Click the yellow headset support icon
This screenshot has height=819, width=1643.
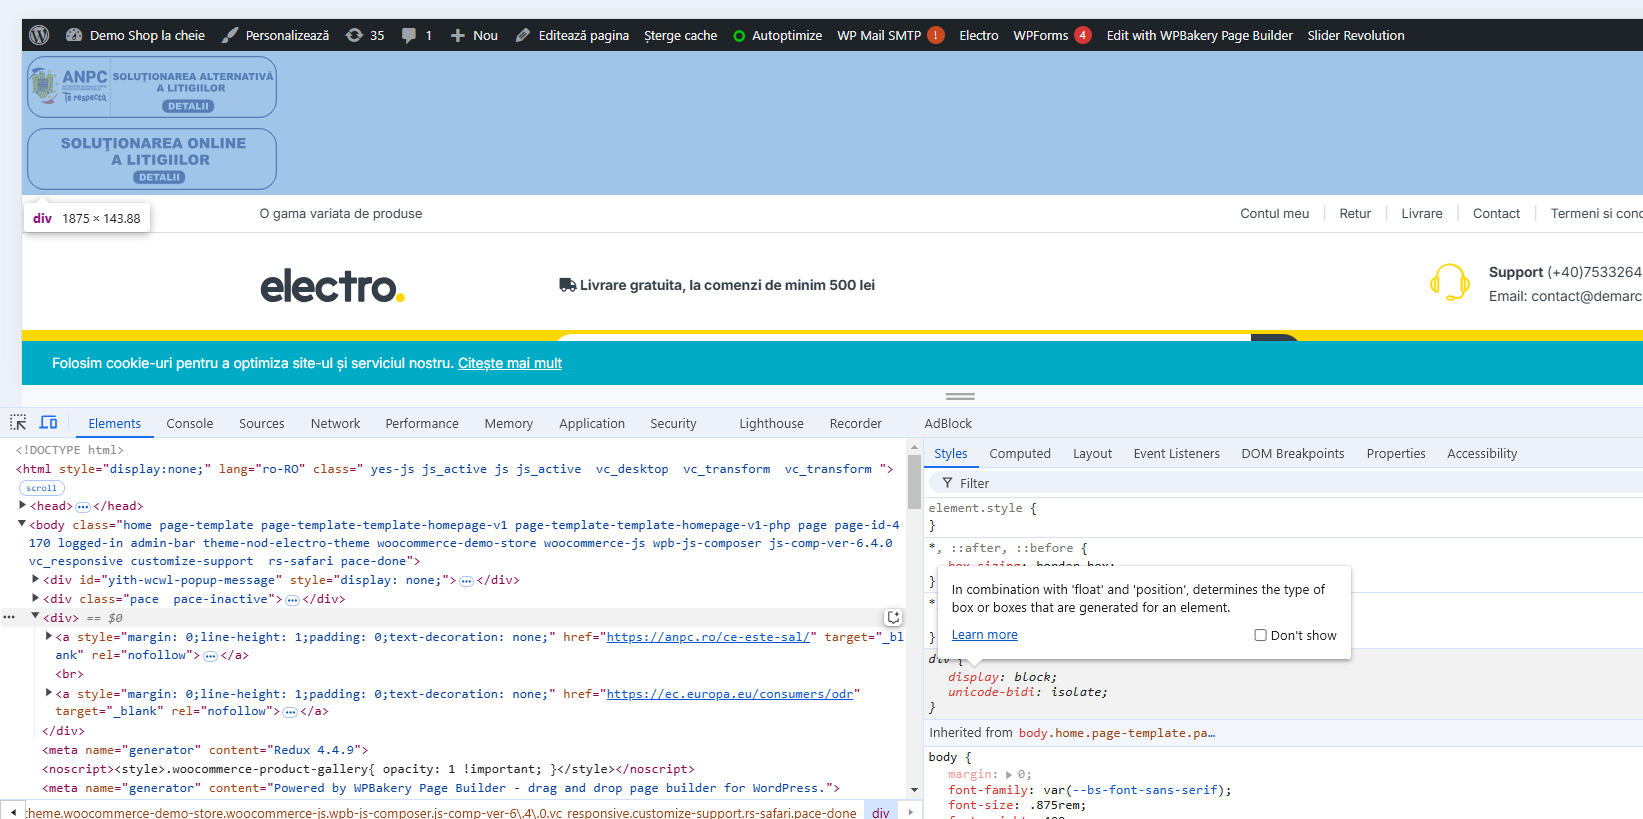(x=1449, y=283)
